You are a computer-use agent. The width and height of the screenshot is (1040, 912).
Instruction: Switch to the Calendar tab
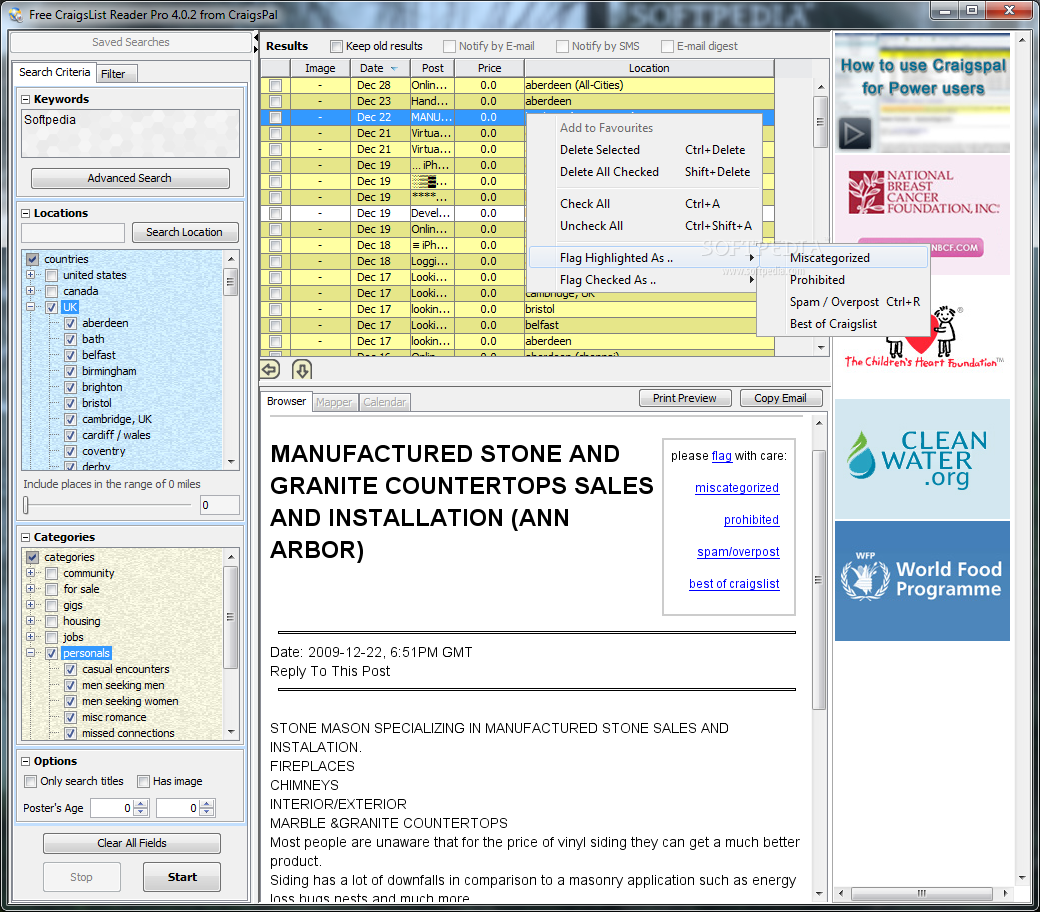[385, 402]
